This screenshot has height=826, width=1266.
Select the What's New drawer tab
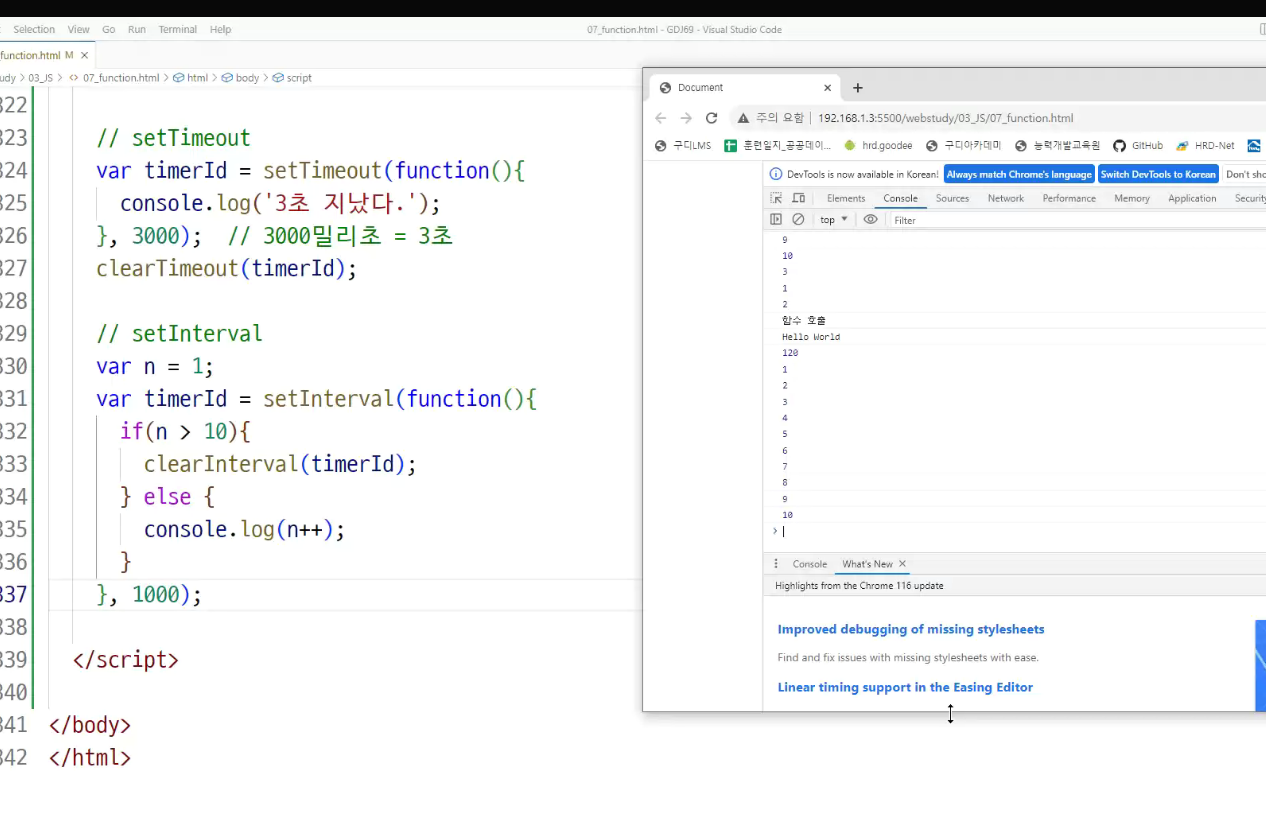(x=867, y=564)
